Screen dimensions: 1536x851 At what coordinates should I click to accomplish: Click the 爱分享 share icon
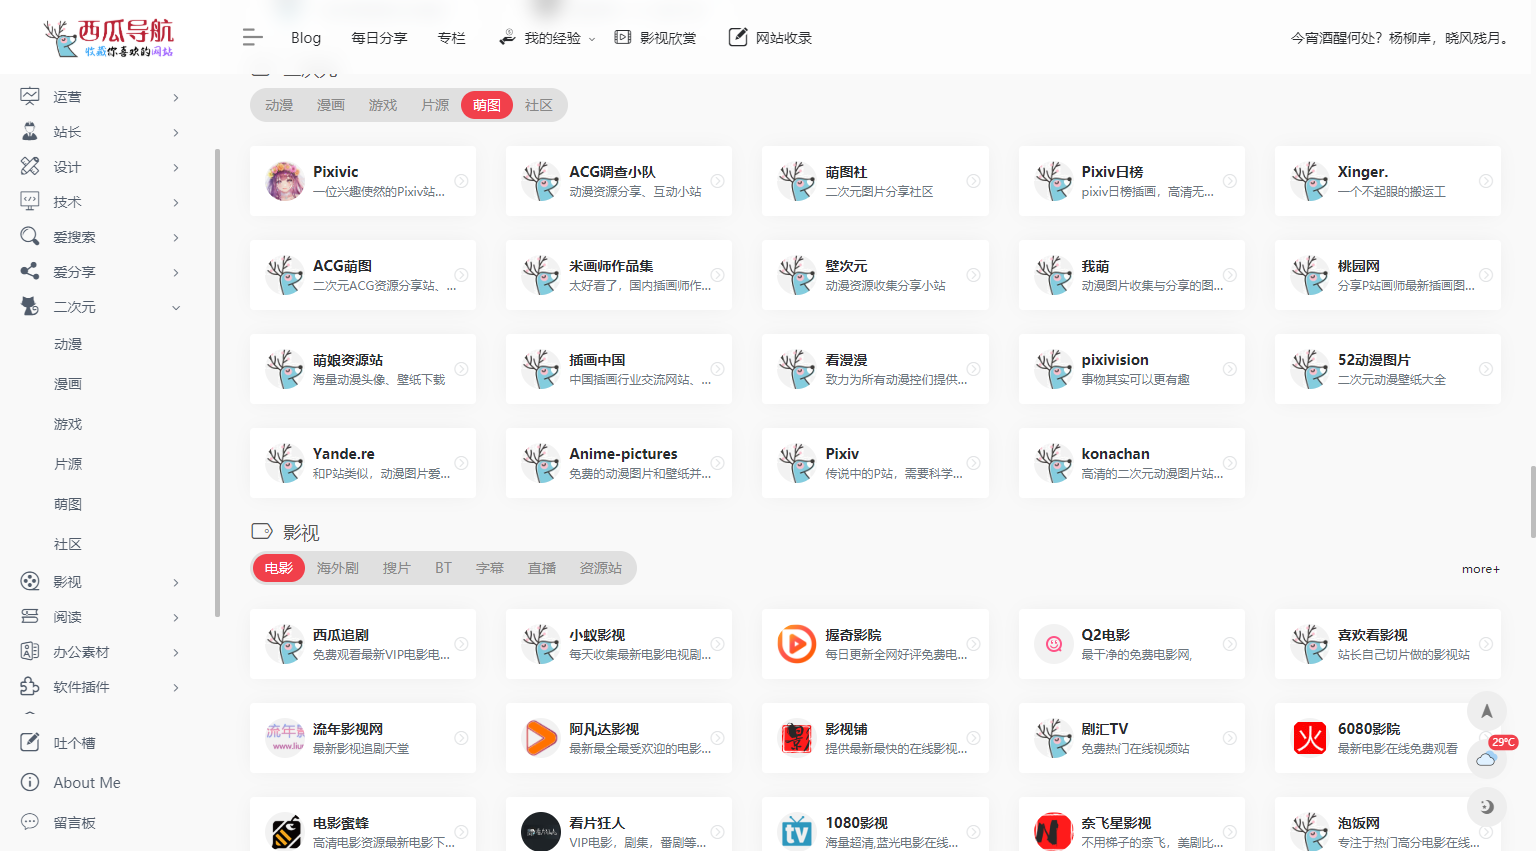tap(30, 272)
